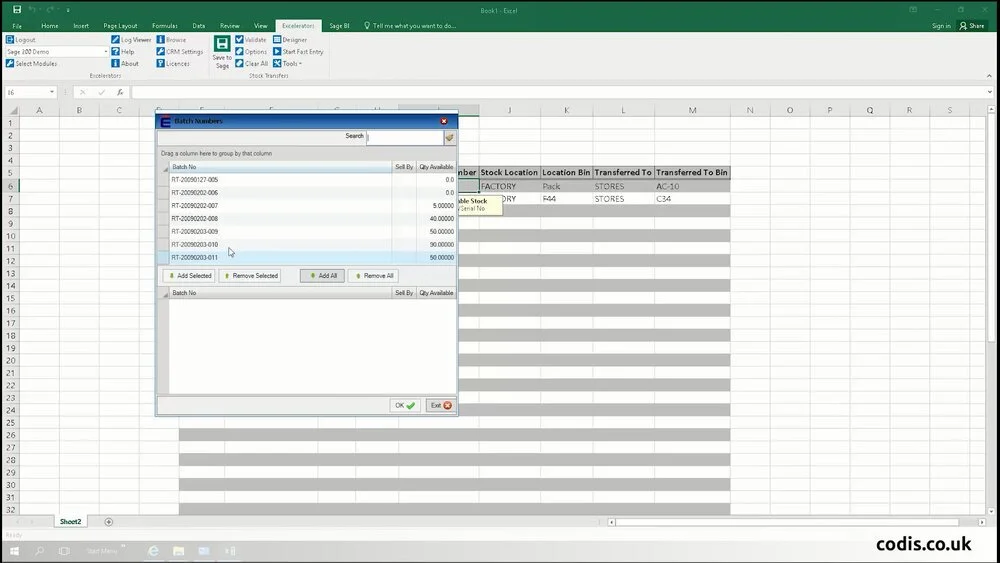Screen dimensions: 1000x563
Task: Open the Name Box dropdown arrow
Action: [52, 92]
